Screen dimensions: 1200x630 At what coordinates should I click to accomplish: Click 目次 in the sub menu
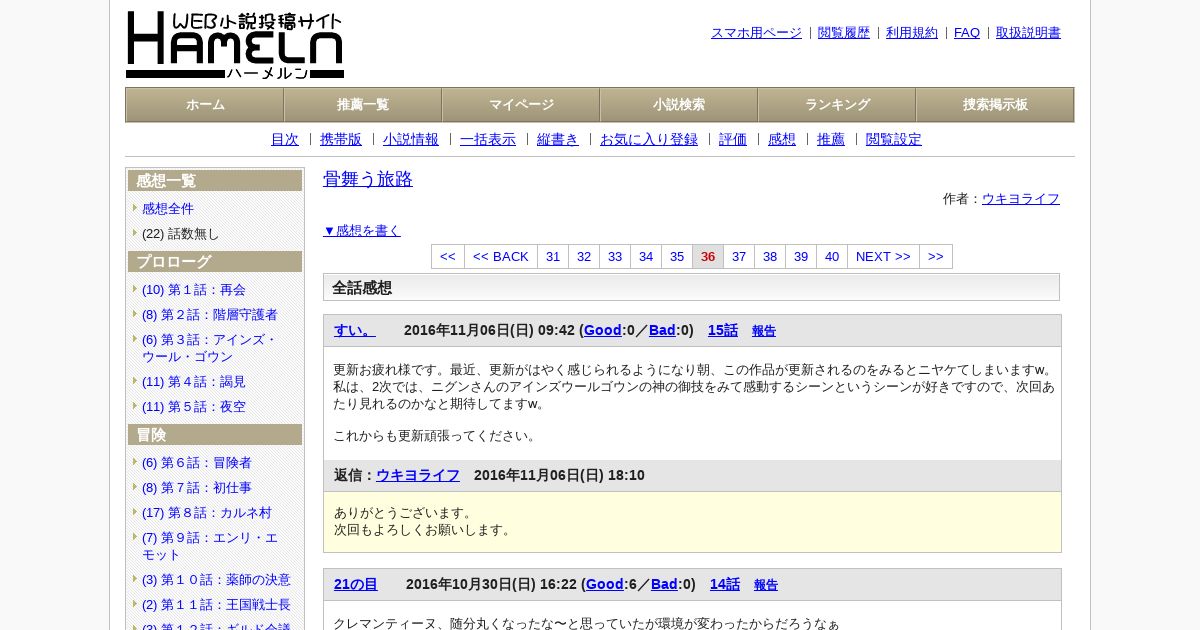(285, 139)
